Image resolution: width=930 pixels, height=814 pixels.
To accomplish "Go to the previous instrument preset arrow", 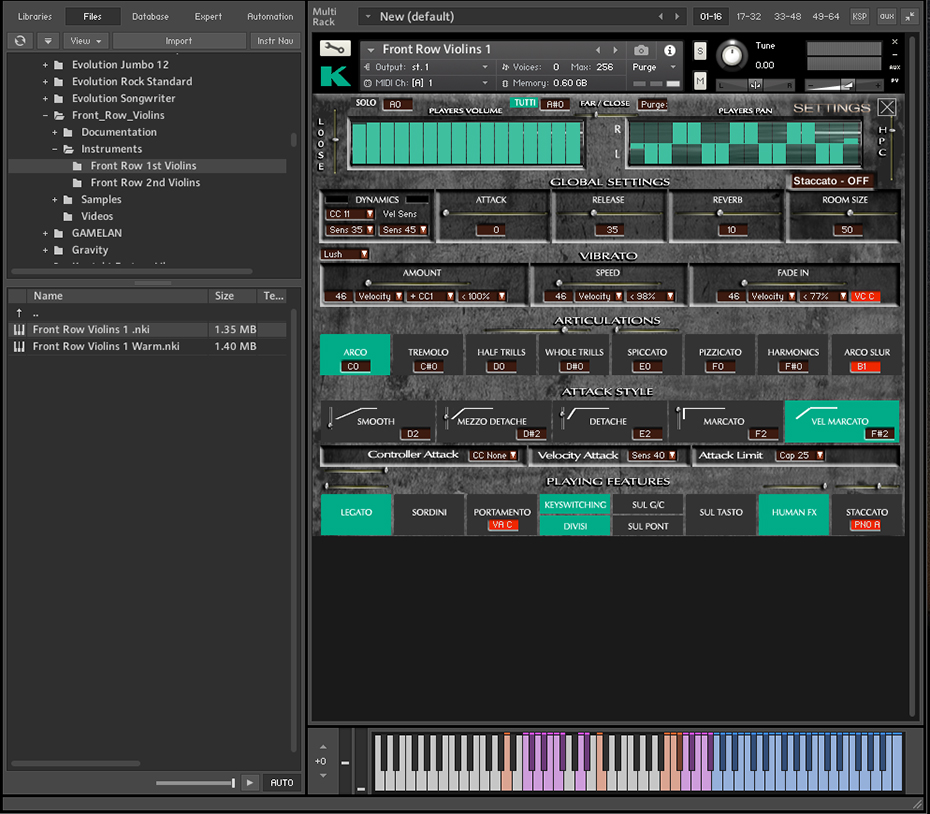I will pyautogui.click(x=598, y=50).
